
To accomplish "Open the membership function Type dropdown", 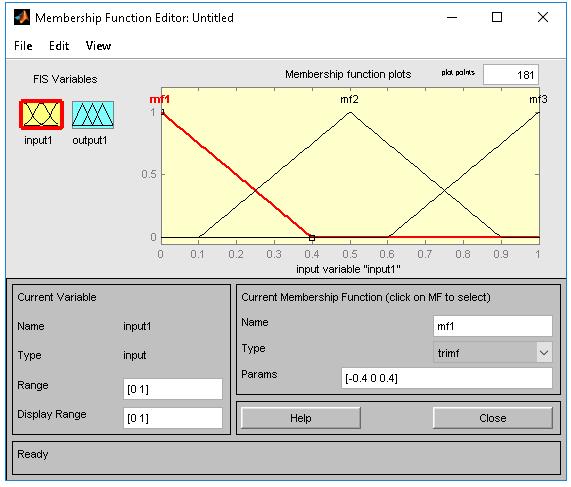I will (x=493, y=352).
